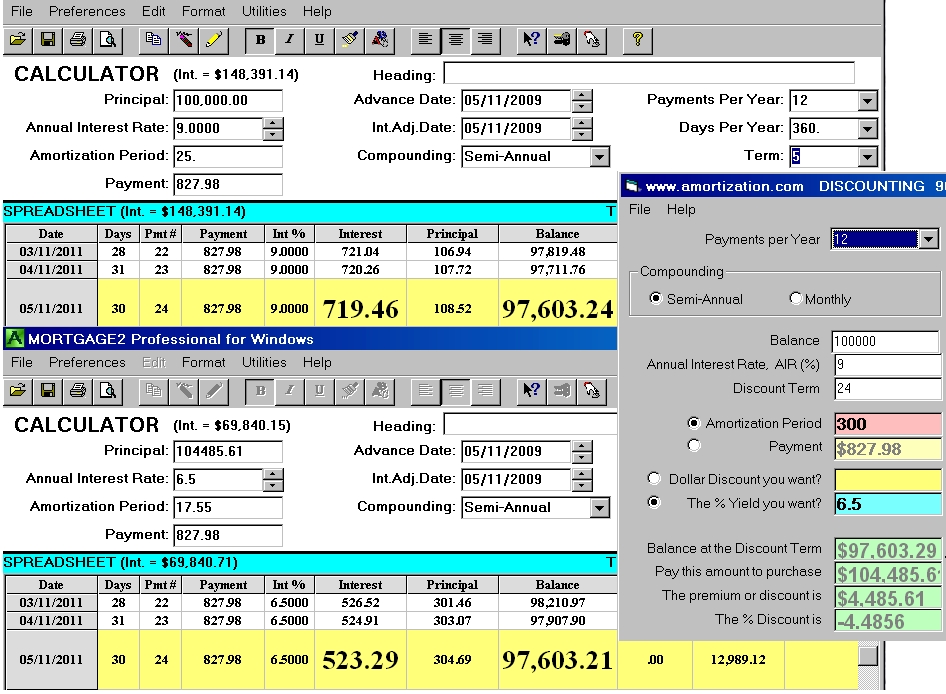The height and width of the screenshot is (694, 946).
Task: Click the Save disk icon in top toolbar
Action: click(x=47, y=40)
